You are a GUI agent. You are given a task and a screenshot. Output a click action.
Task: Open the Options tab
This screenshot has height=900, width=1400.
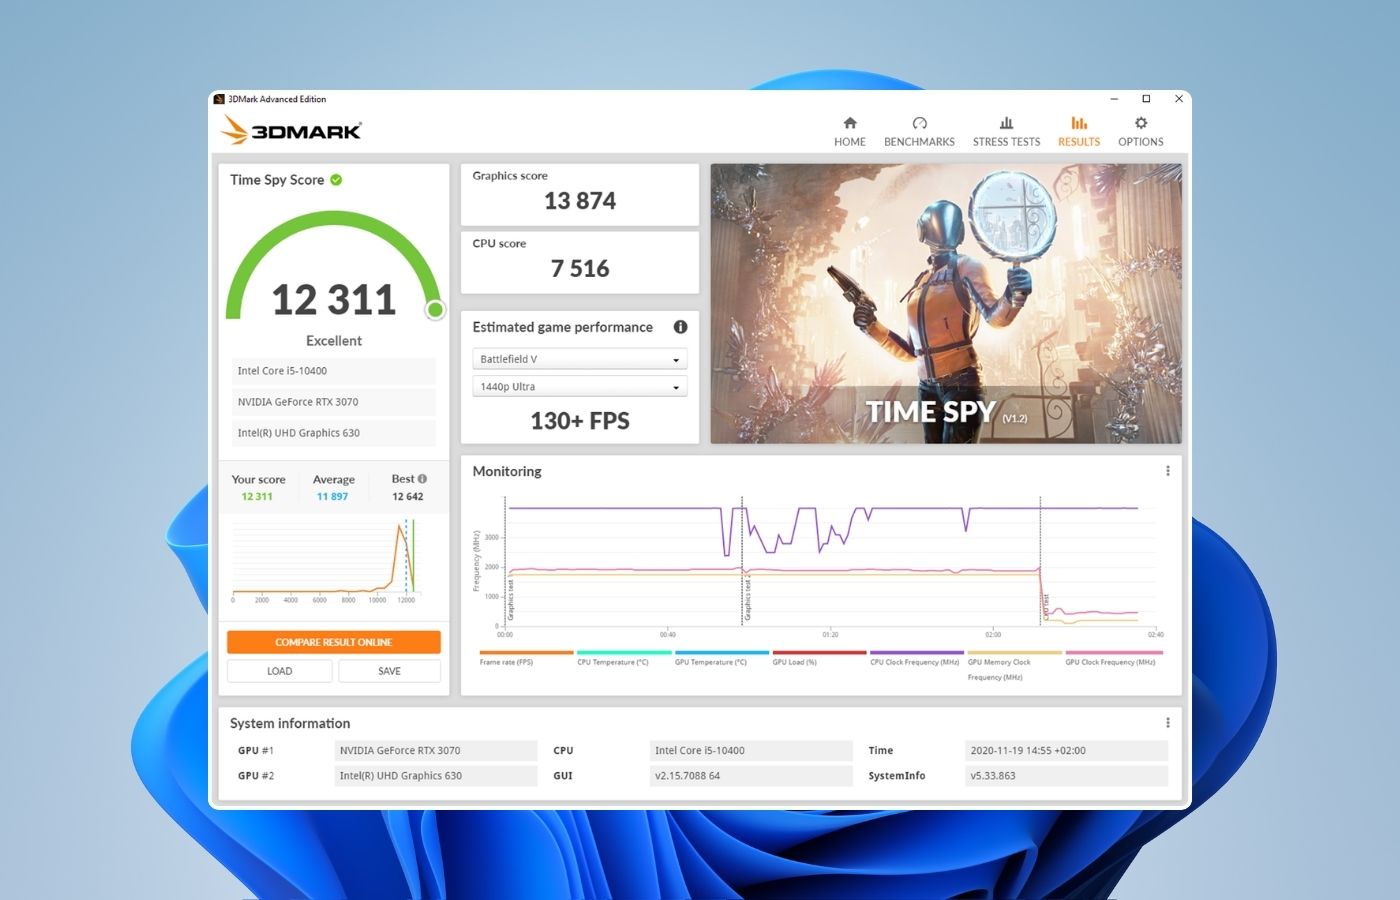(1141, 131)
